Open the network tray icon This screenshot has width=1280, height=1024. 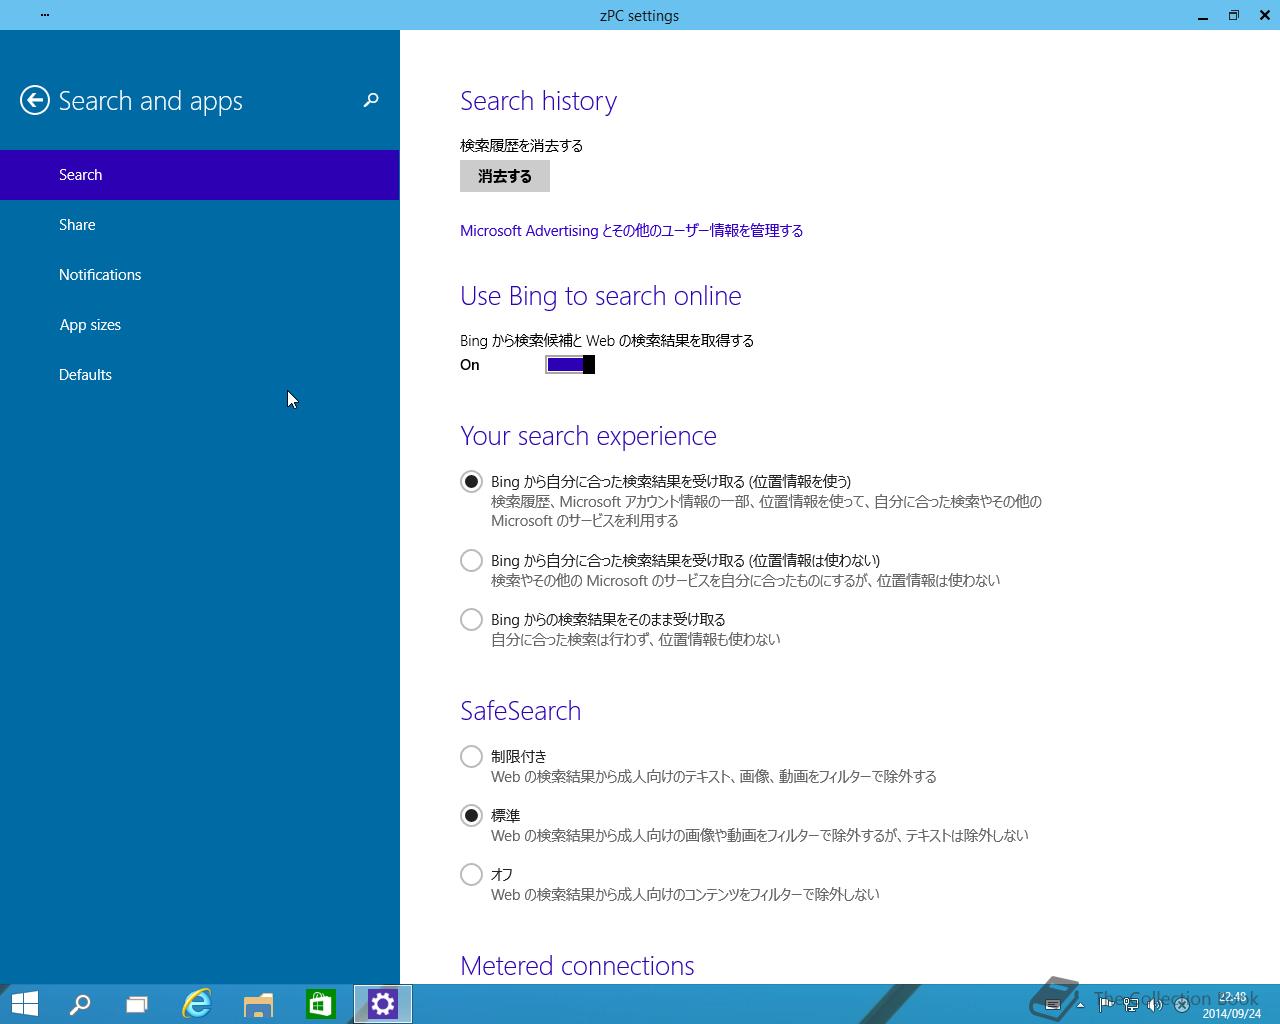click(1131, 1004)
